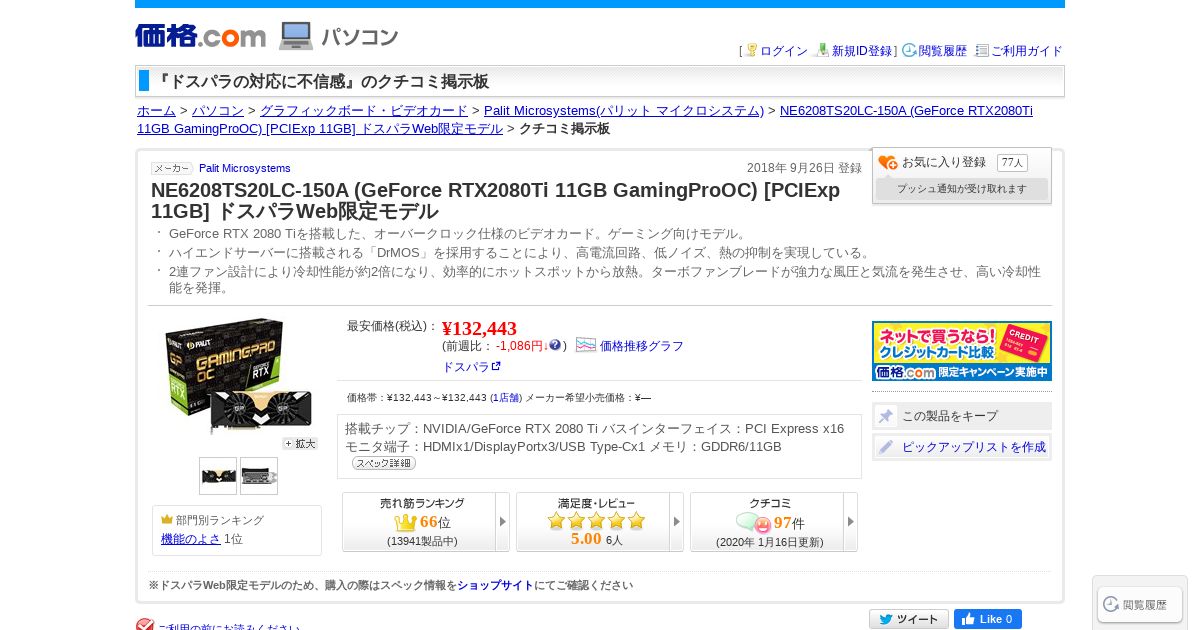The image size is (1200, 630).
Task: Click the Facebook Like button
Action: [x=988, y=619]
